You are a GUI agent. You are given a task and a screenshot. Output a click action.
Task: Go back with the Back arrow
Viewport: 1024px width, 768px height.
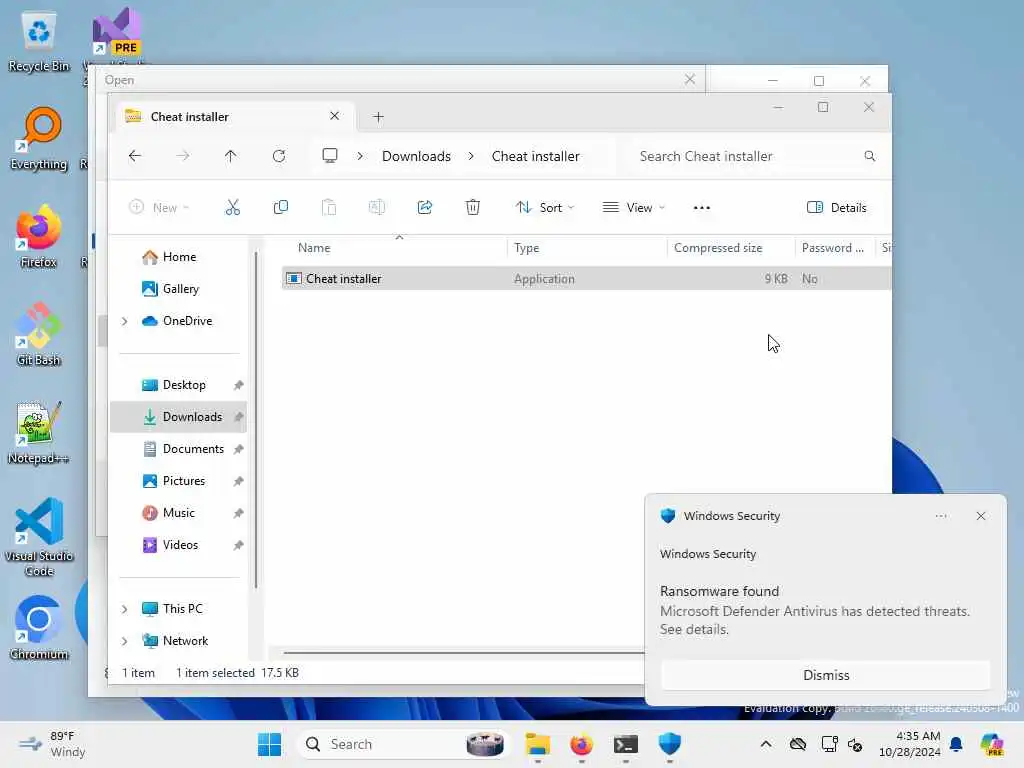(135, 156)
